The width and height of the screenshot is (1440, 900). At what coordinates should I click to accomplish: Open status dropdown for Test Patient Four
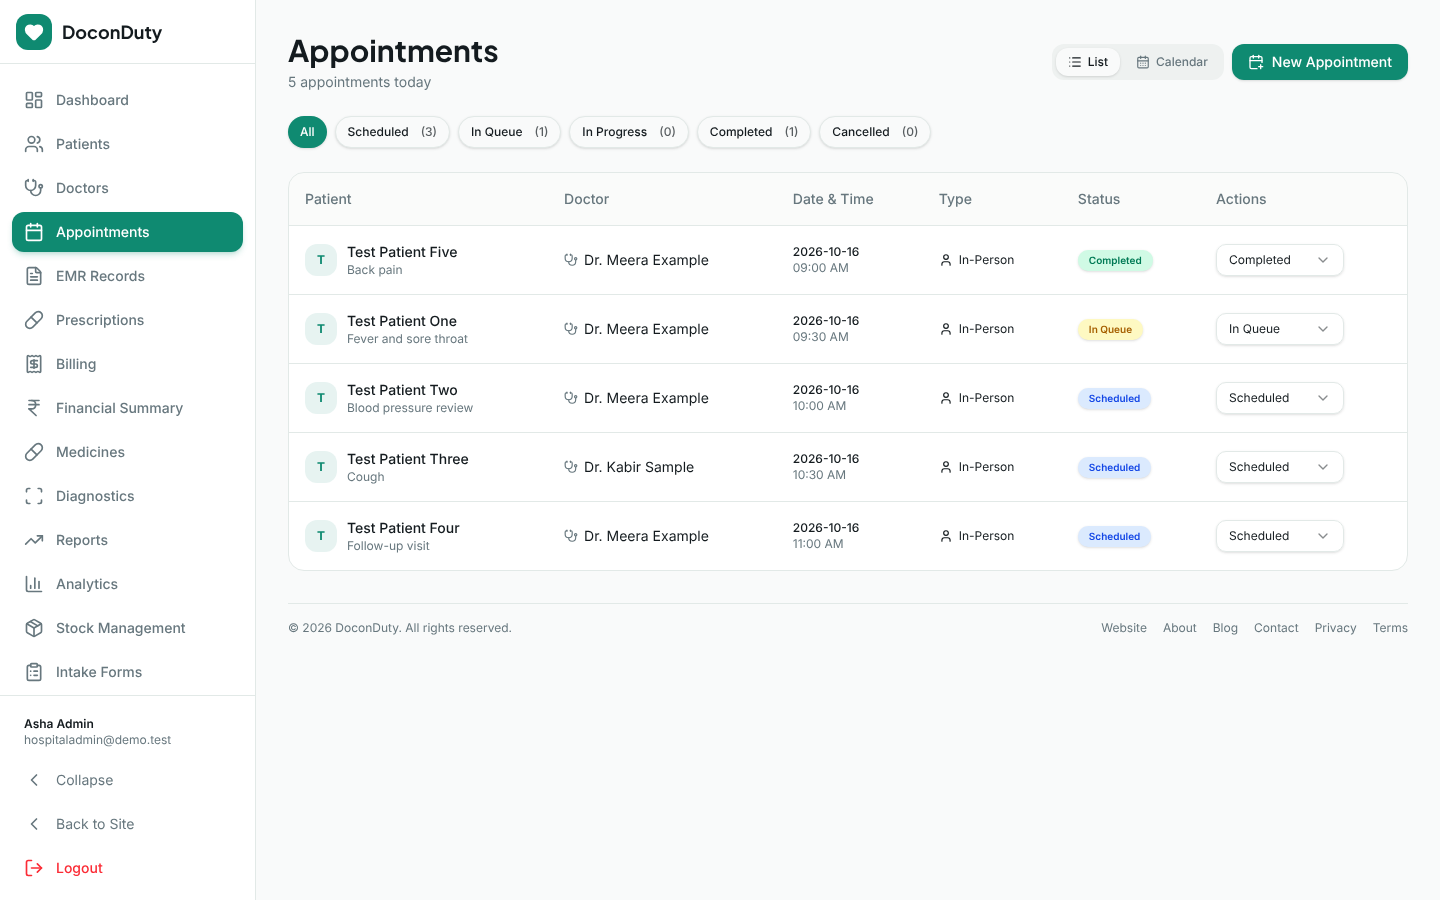[x=1280, y=536]
